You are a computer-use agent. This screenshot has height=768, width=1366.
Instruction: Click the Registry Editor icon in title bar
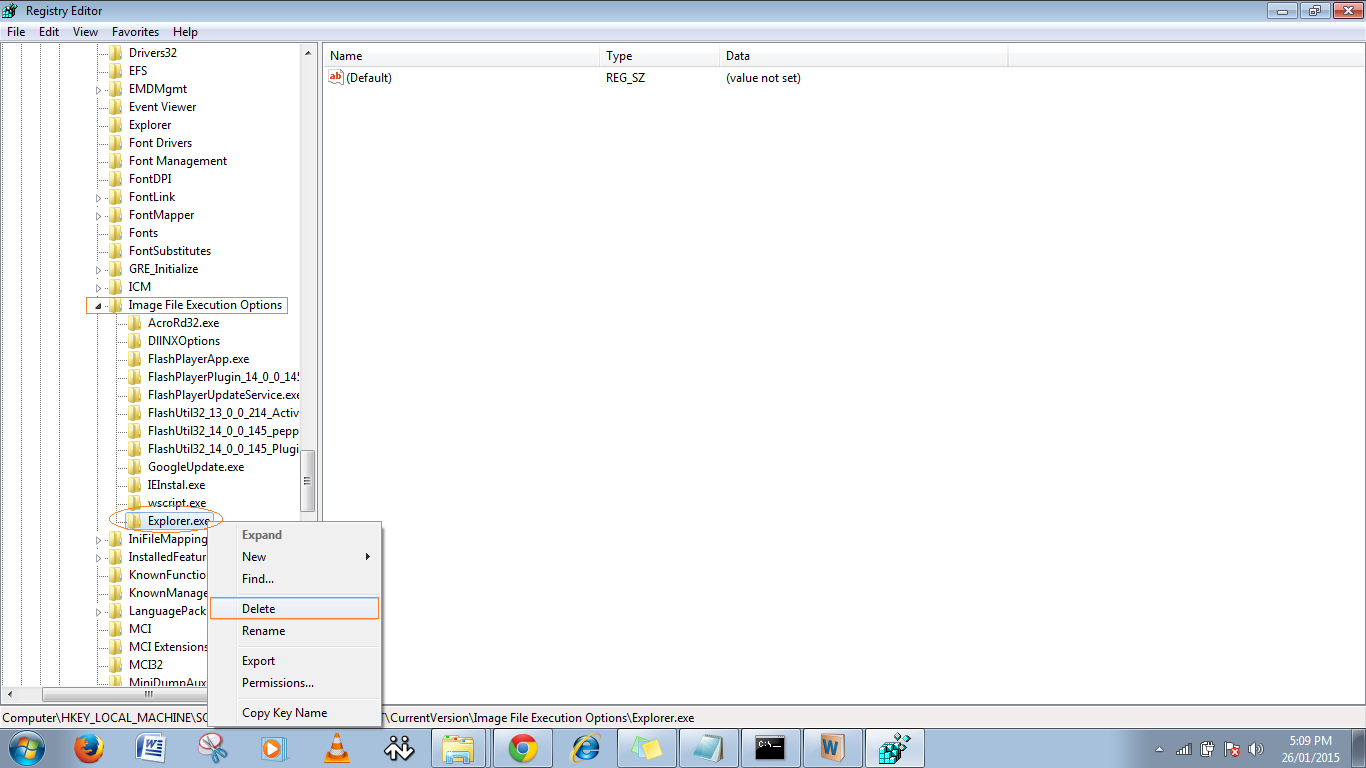pyautogui.click(x=10, y=11)
